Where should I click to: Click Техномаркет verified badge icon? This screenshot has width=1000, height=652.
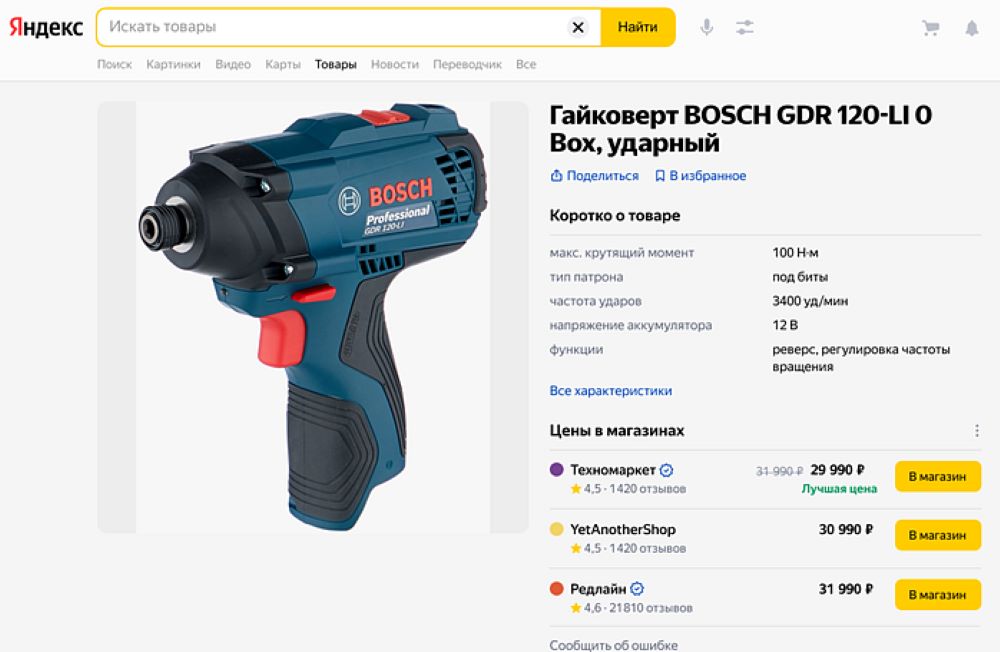pyautogui.click(x=666, y=470)
